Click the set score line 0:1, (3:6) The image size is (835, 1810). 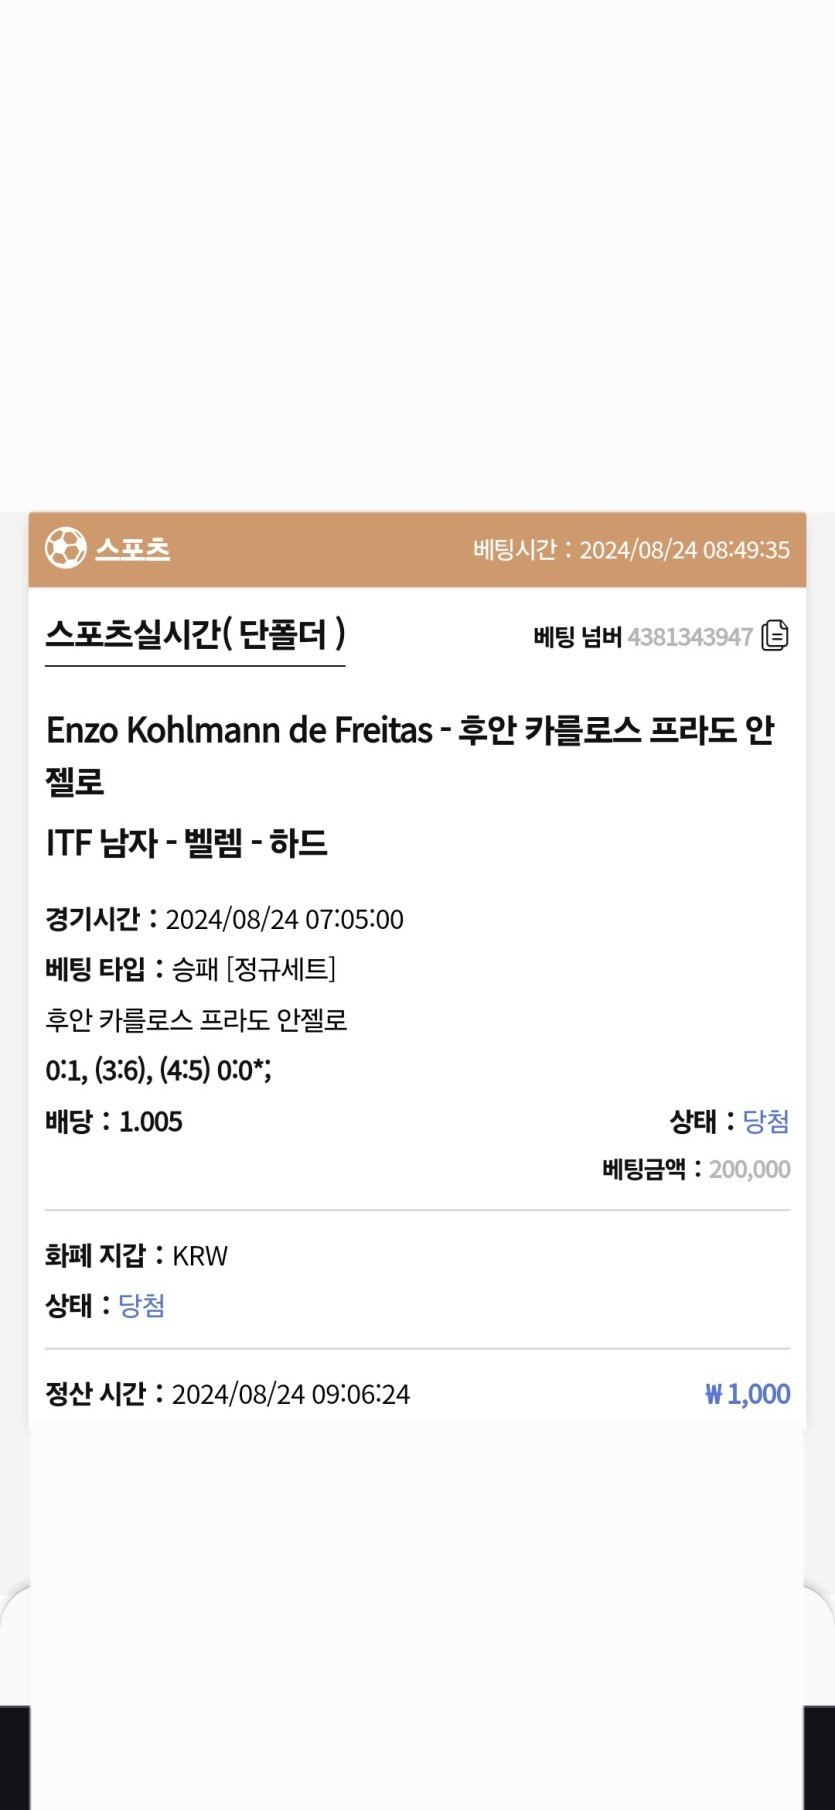tap(158, 1070)
